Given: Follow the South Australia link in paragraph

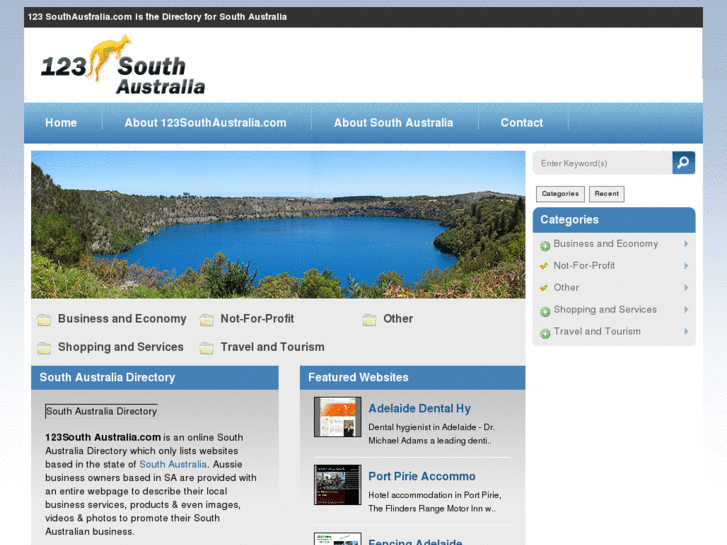Looking at the screenshot, I should (x=173, y=464).
